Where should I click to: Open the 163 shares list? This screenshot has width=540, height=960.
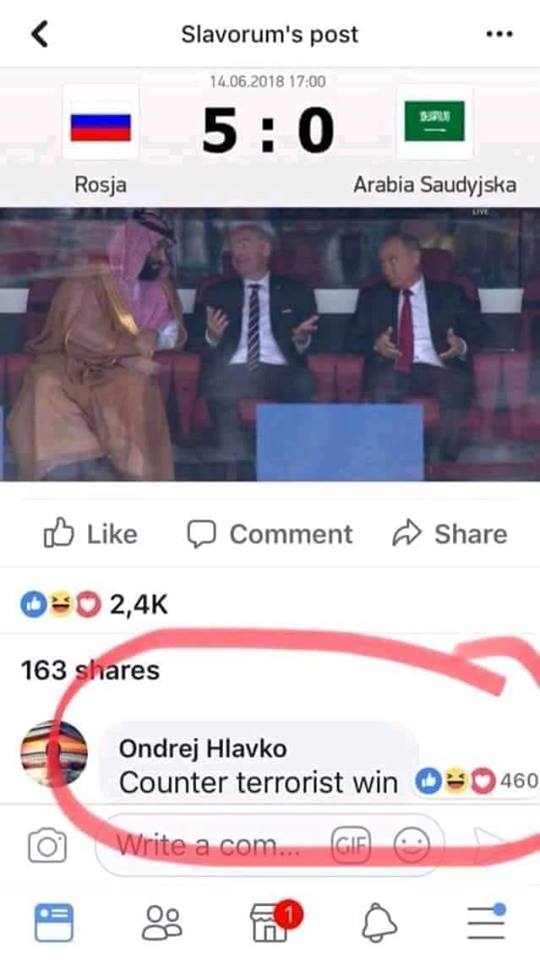(x=90, y=670)
